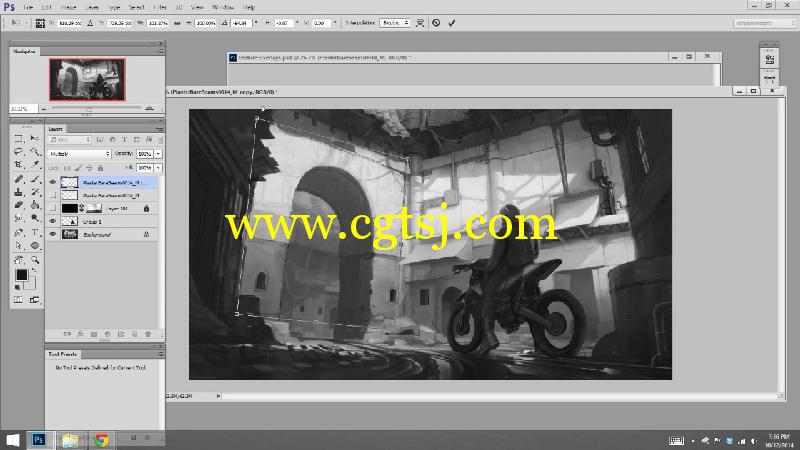The width and height of the screenshot is (800, 450).
Task: Cancel the transform
Action: coord(436,23)
